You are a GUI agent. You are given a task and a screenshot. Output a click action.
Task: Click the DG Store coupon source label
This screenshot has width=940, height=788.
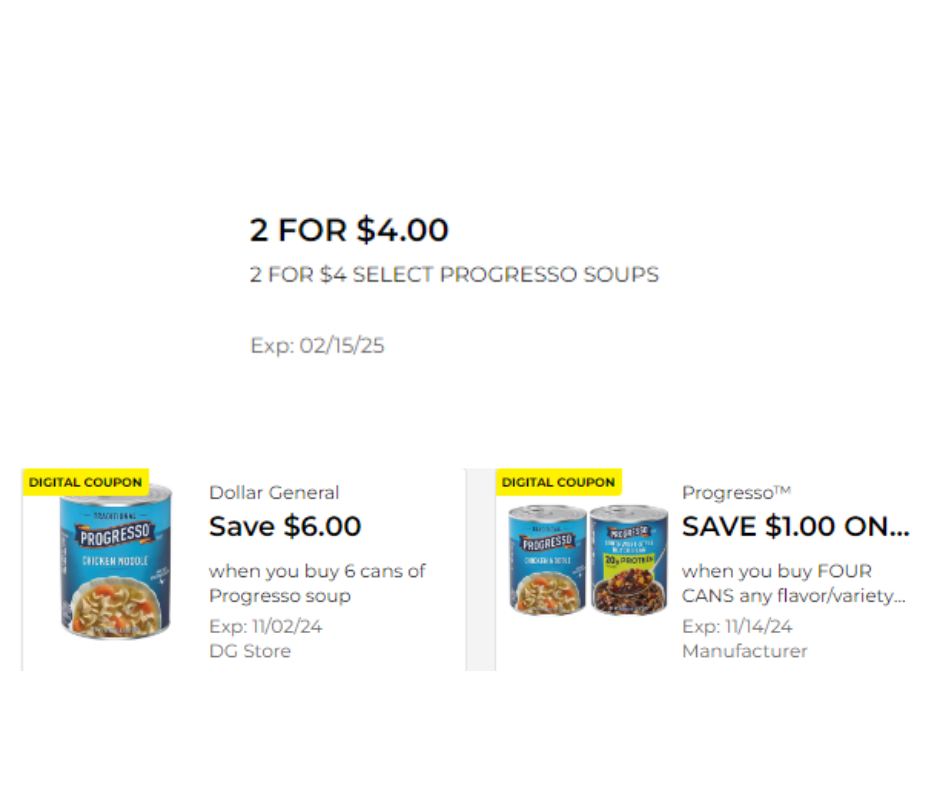coord(250,651)
